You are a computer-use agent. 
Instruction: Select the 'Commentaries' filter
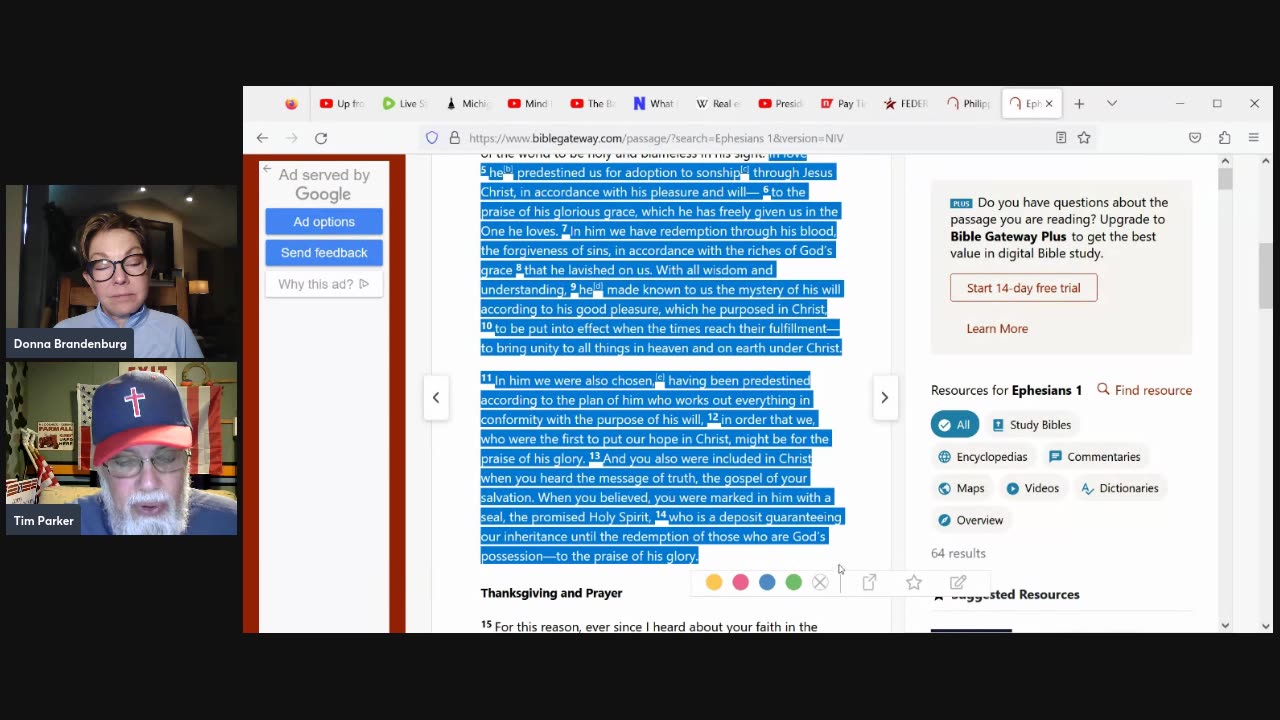(x=1094, y=457)
